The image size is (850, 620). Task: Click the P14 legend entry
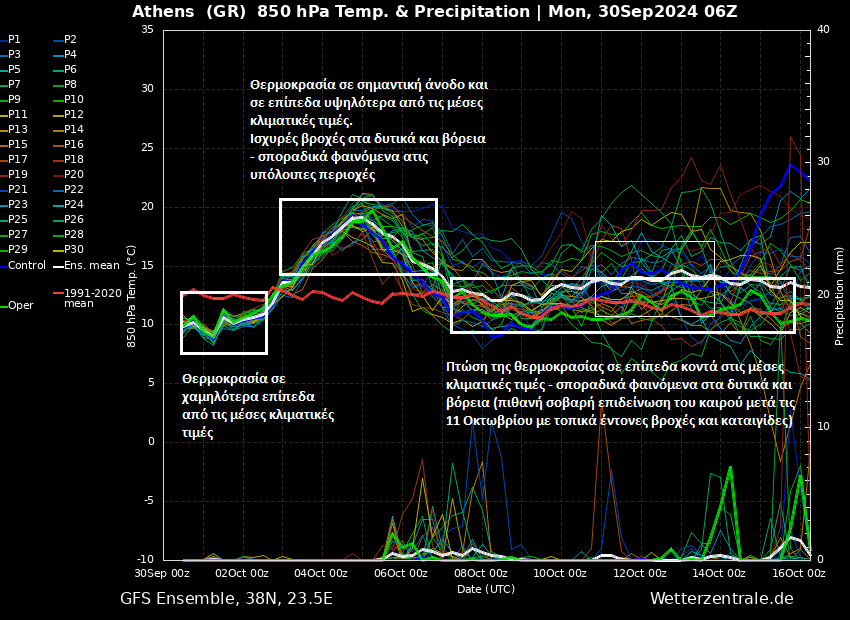74,130
